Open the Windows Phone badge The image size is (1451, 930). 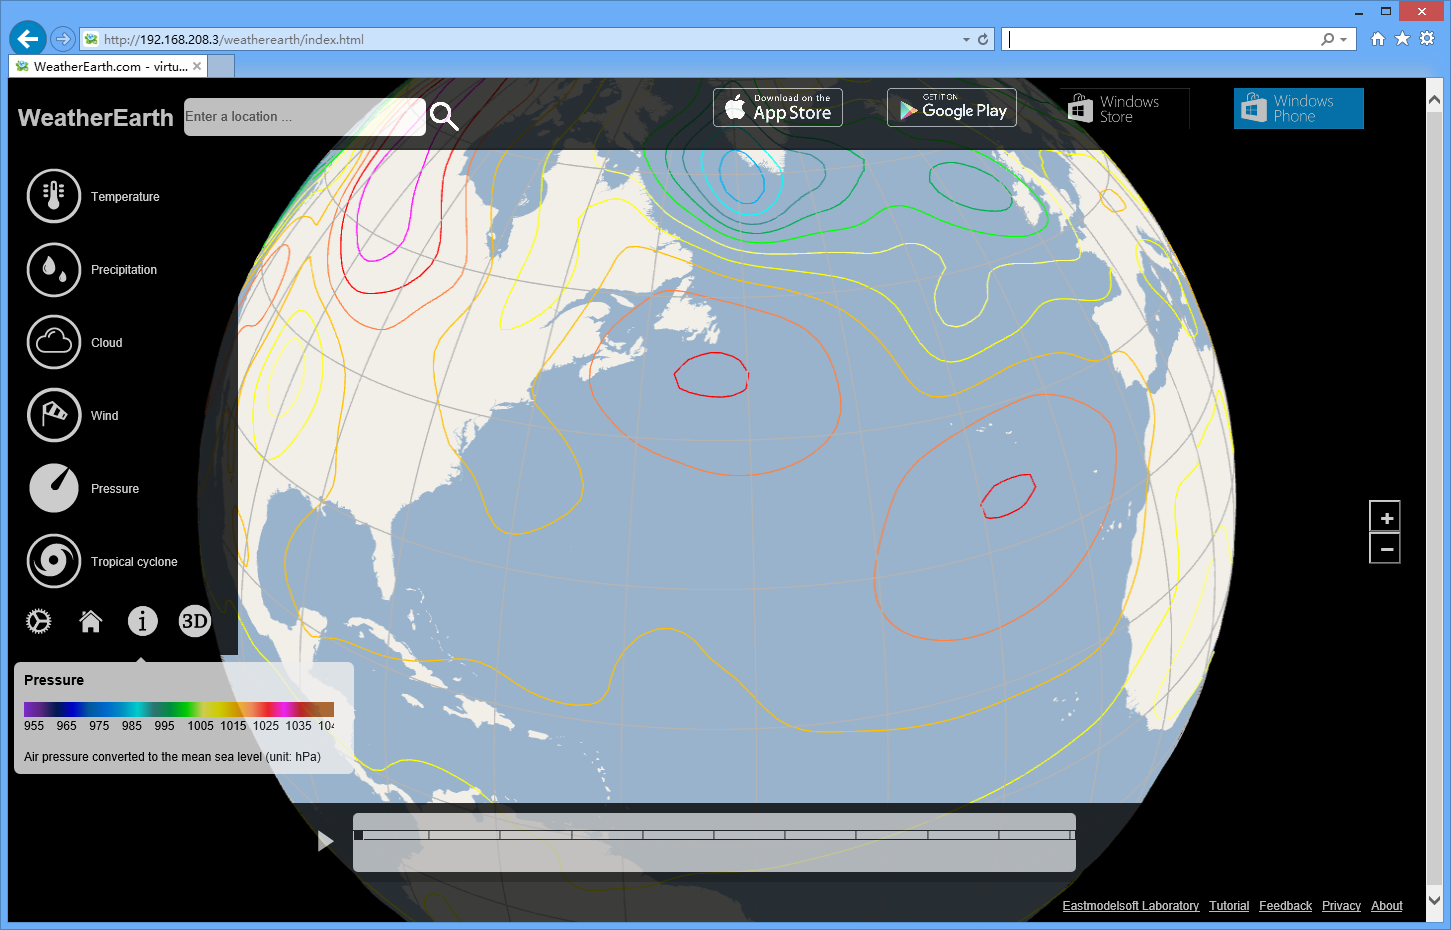(1299, 108)
